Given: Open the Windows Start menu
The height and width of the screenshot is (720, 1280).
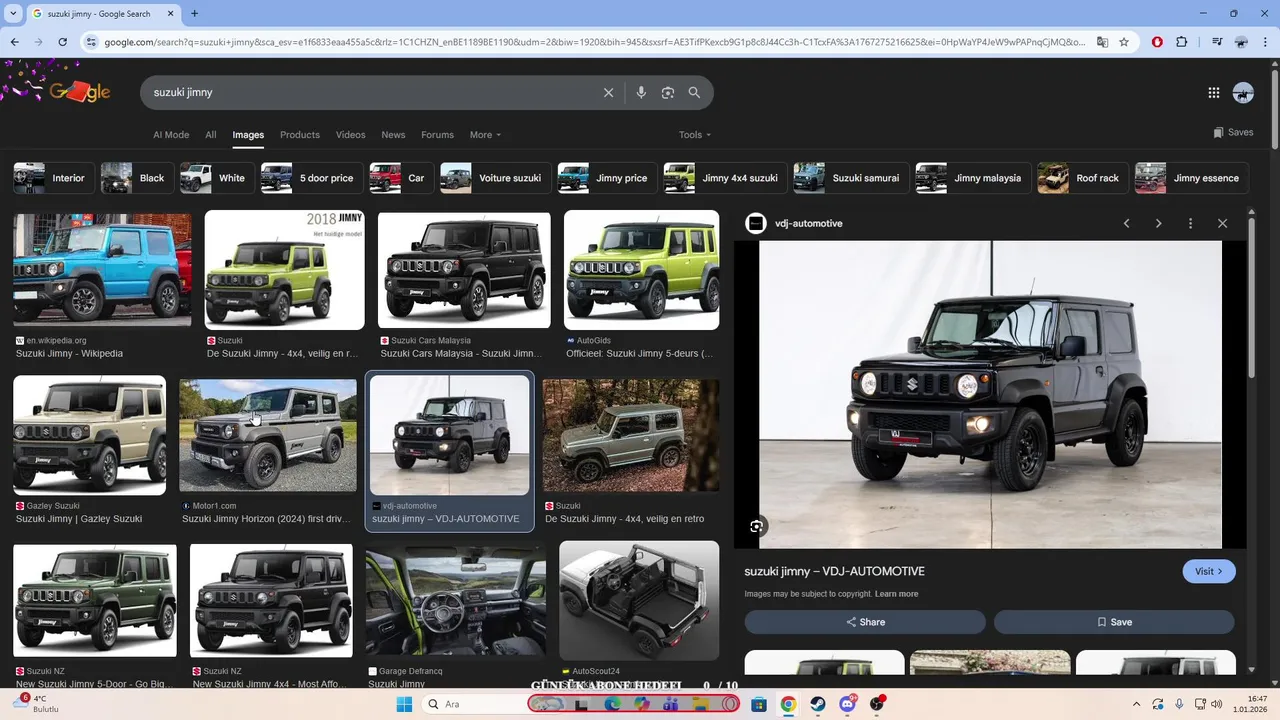Looking at the screenshot, I should tap(404, 704).
